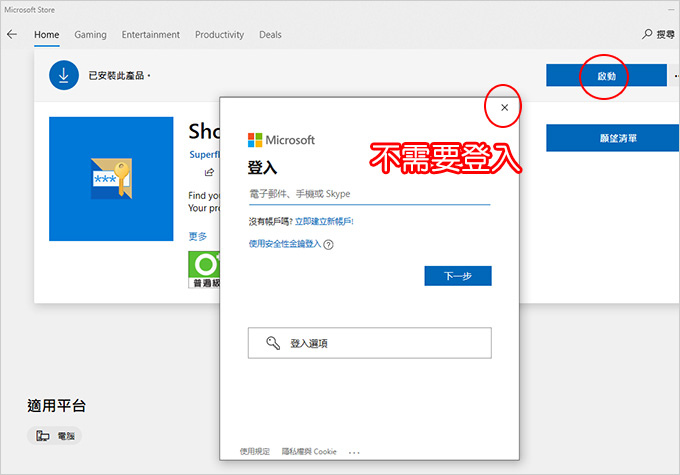This screenshot has height=475, width=680.
Task: Click the 電腦 platform chip
Action: click(x=54, y=436)
